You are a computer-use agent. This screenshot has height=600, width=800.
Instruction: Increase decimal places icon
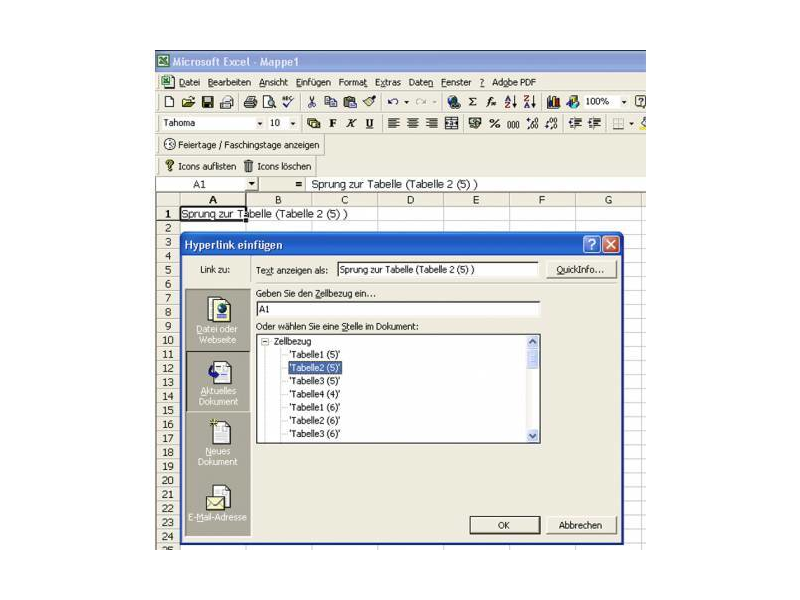532,123
